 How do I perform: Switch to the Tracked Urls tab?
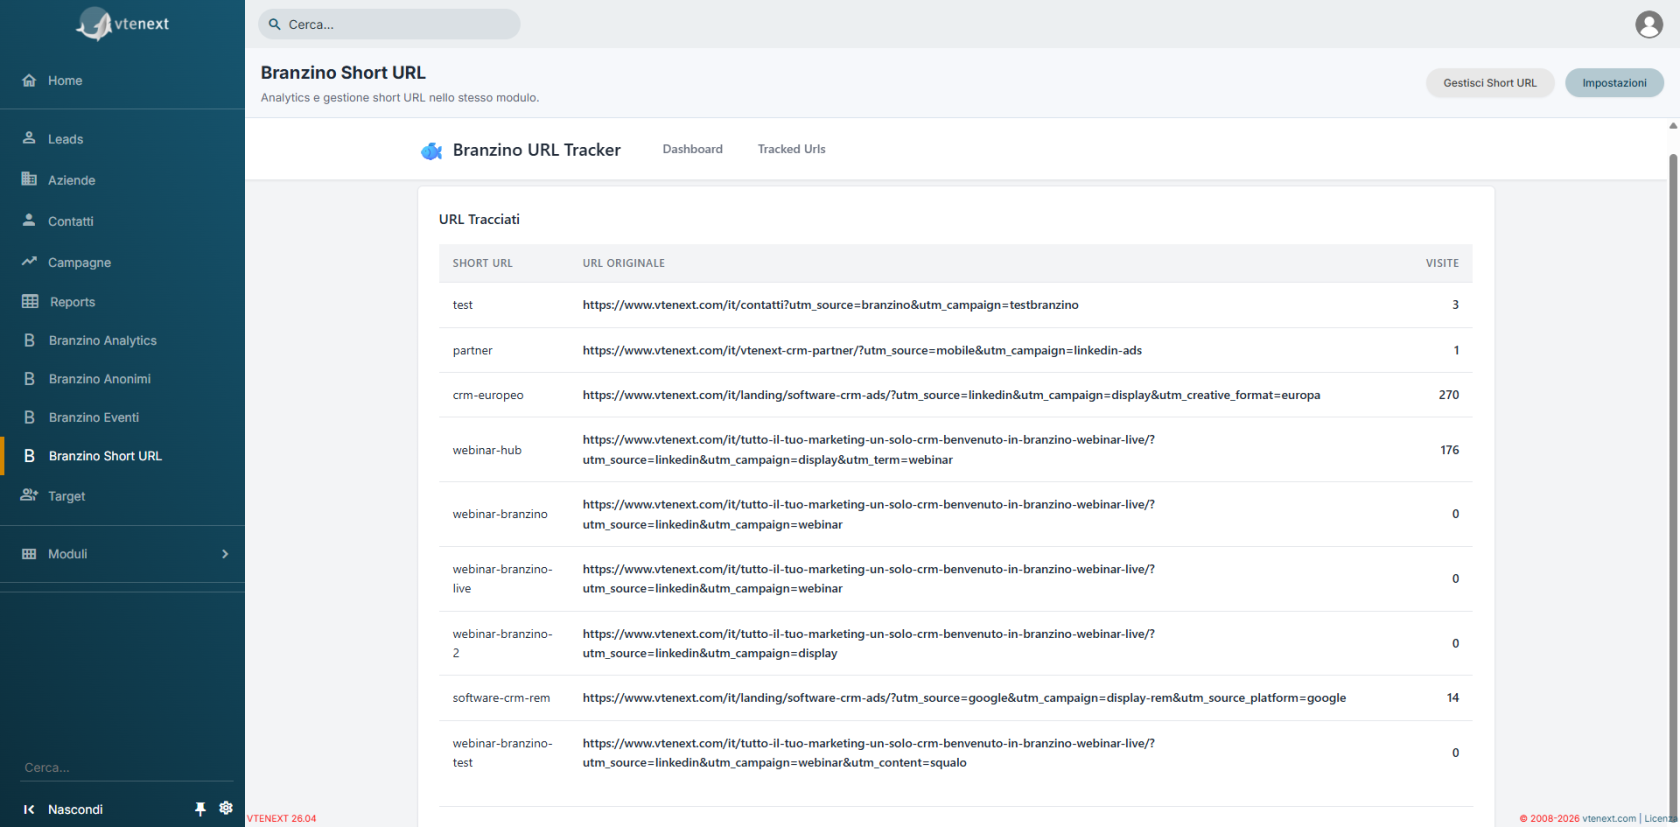(791, 149)
